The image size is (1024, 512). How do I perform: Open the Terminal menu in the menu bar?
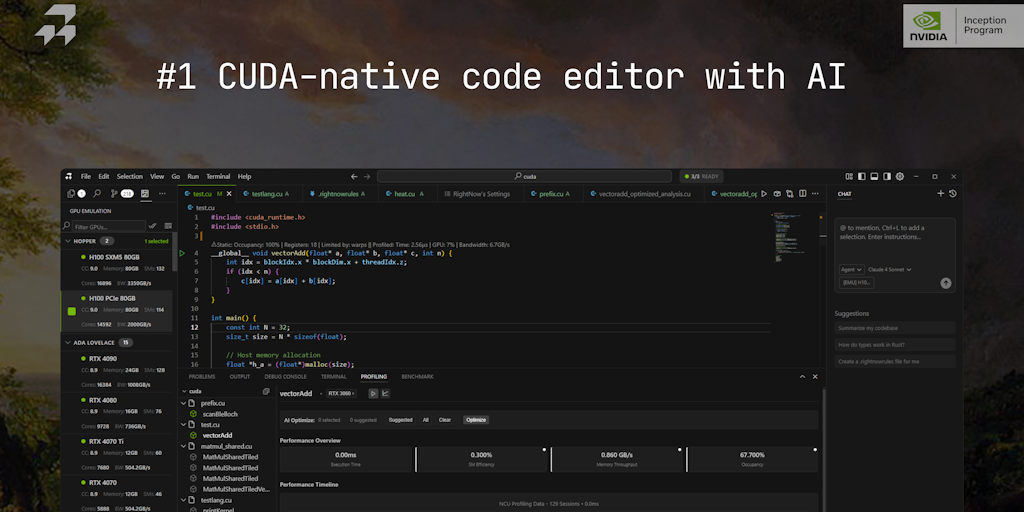click(x=217, y=176)
